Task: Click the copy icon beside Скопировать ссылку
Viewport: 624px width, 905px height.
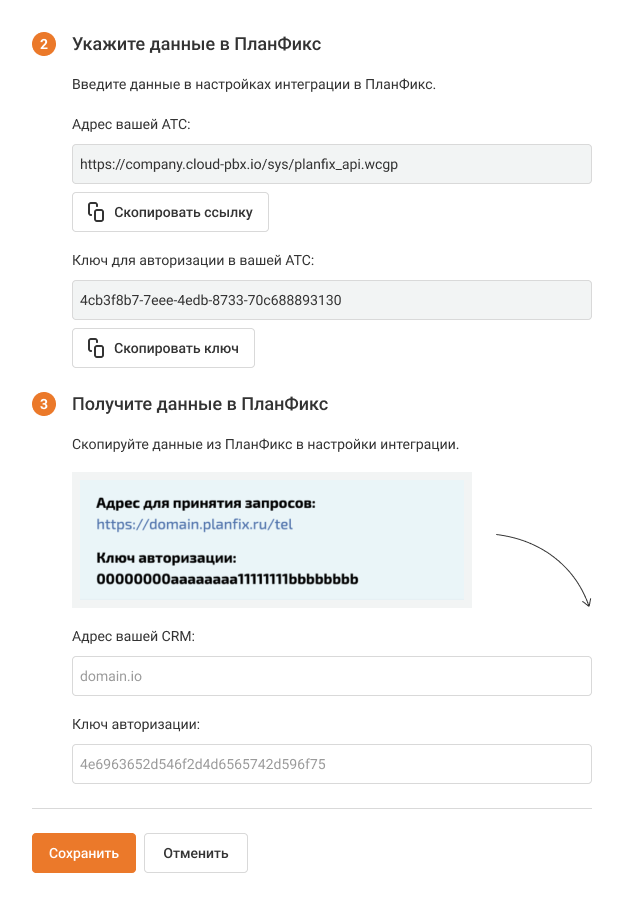Action: [x=96, y=212]
